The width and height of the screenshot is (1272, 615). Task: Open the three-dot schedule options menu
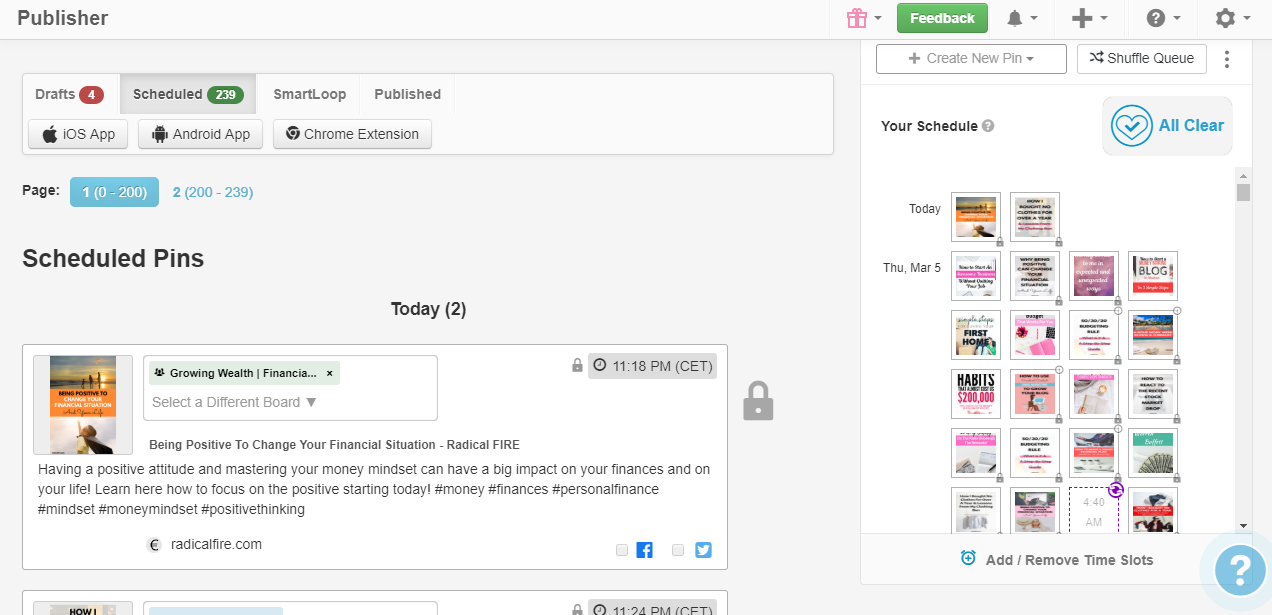[x=1227, y=59]
